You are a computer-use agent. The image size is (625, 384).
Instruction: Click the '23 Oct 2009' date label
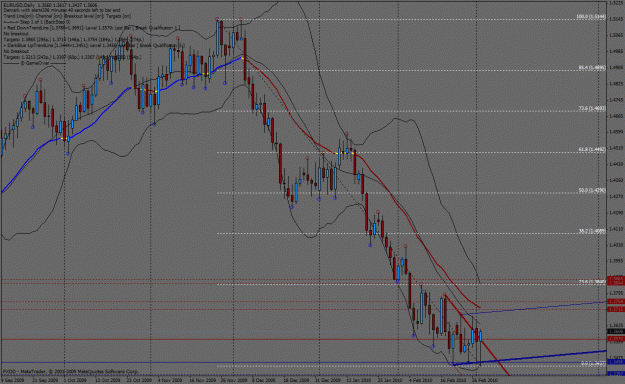(x=139, y=380)
